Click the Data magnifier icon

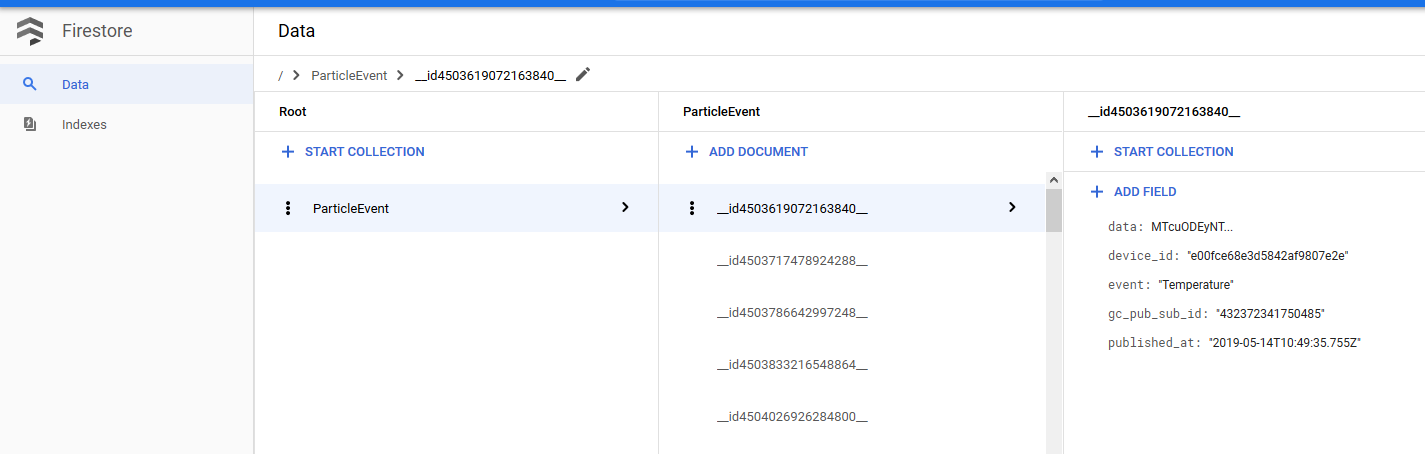[30, 84]
